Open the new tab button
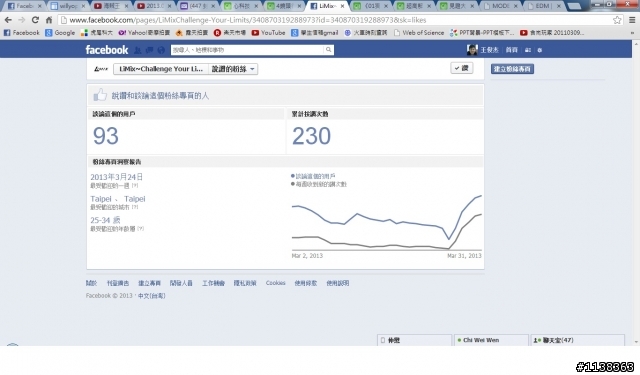 (x=574, y=6)
